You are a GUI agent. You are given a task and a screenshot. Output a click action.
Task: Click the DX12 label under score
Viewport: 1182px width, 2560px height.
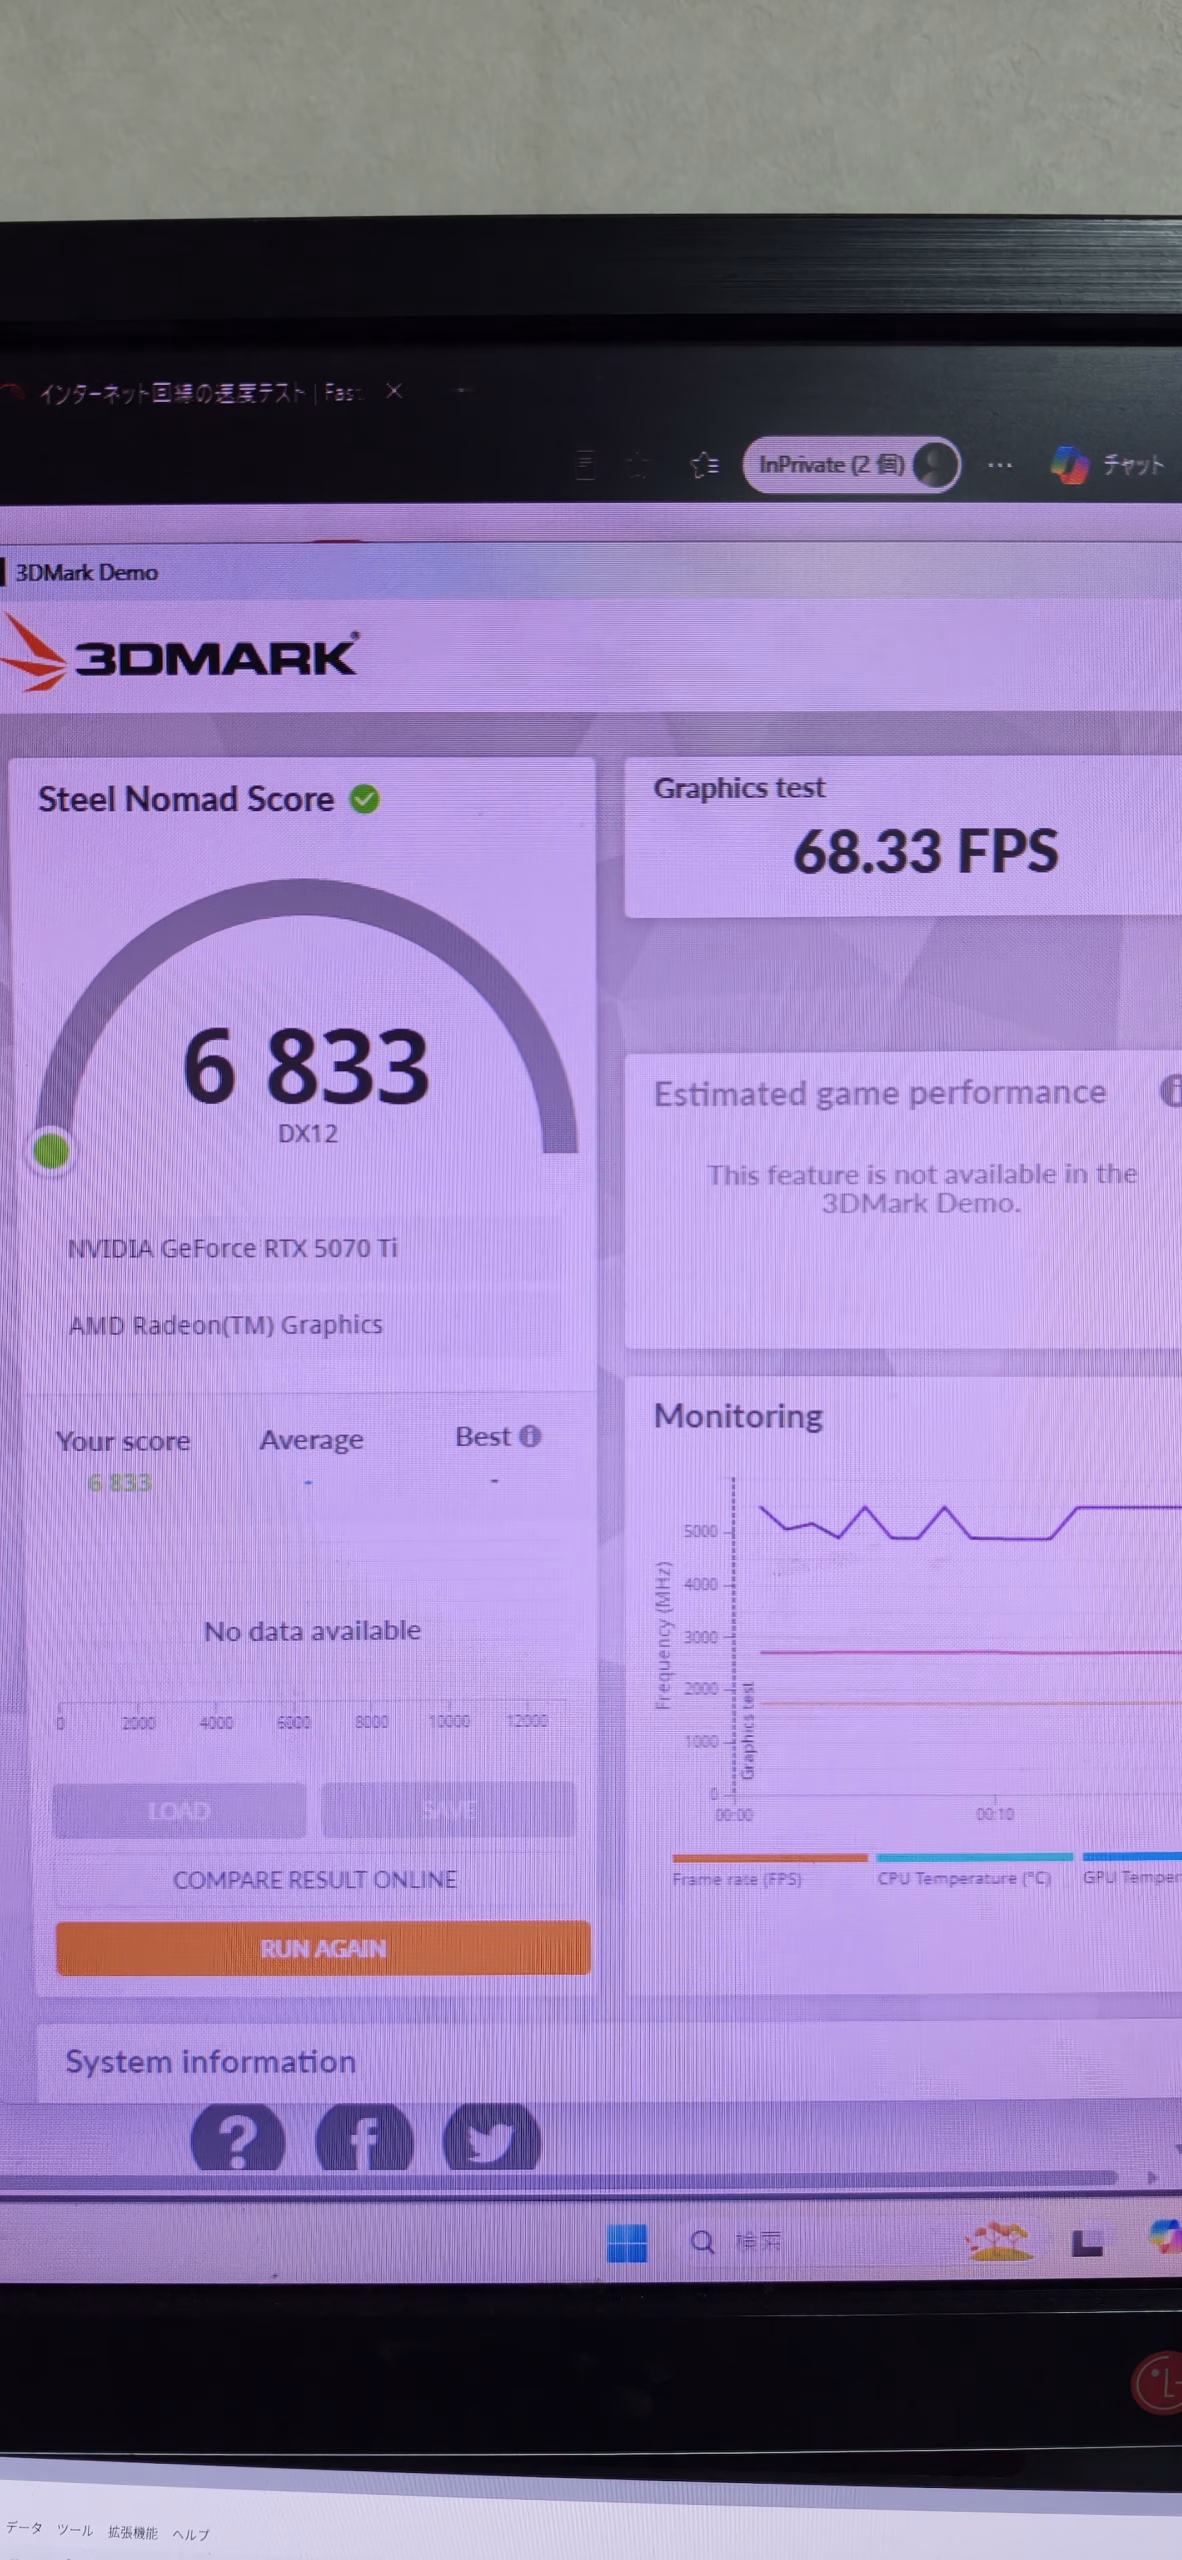(307, 1134)
